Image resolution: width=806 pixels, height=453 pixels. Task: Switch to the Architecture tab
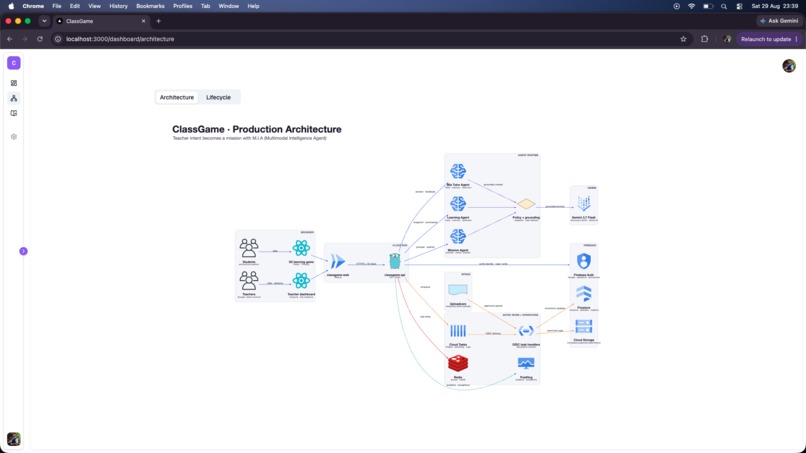tap(177, 97)
